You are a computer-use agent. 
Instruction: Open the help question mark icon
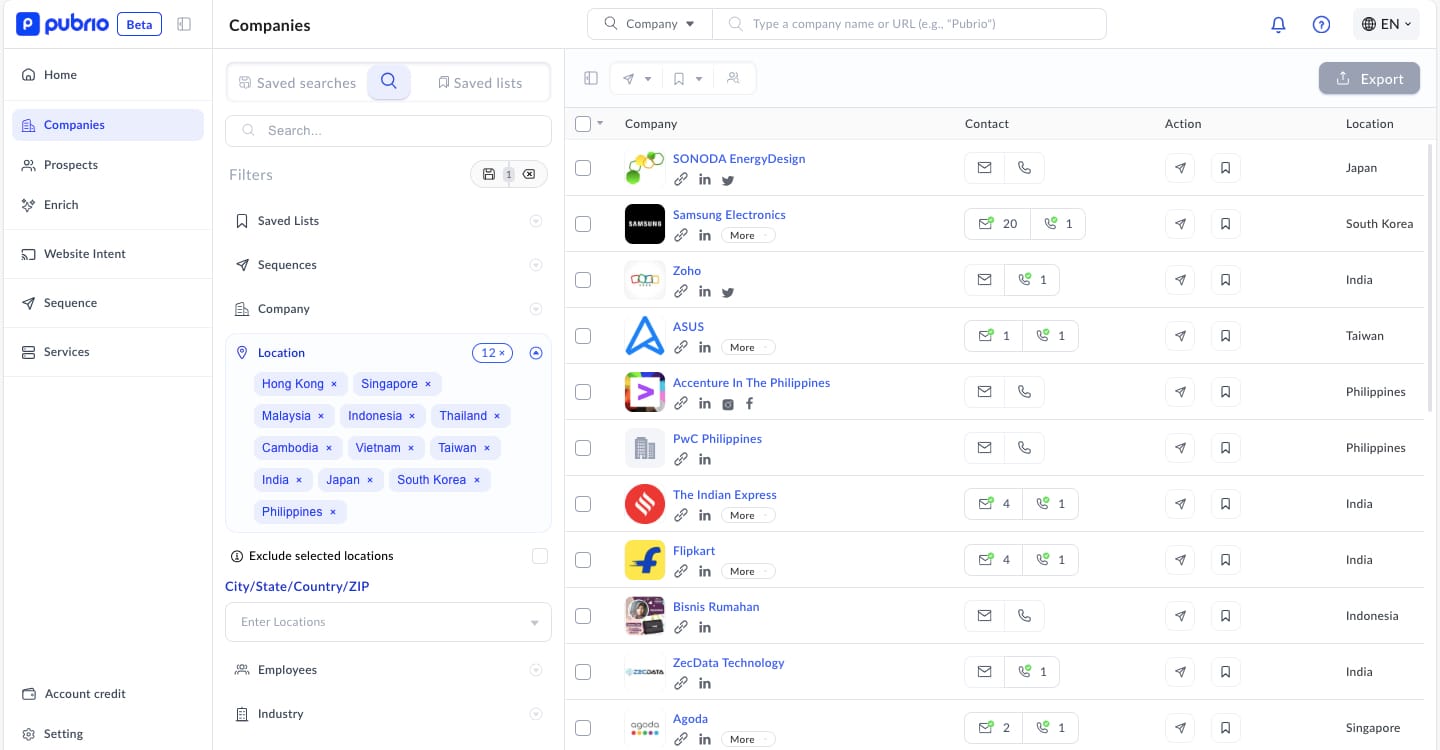click(1321, 25)
